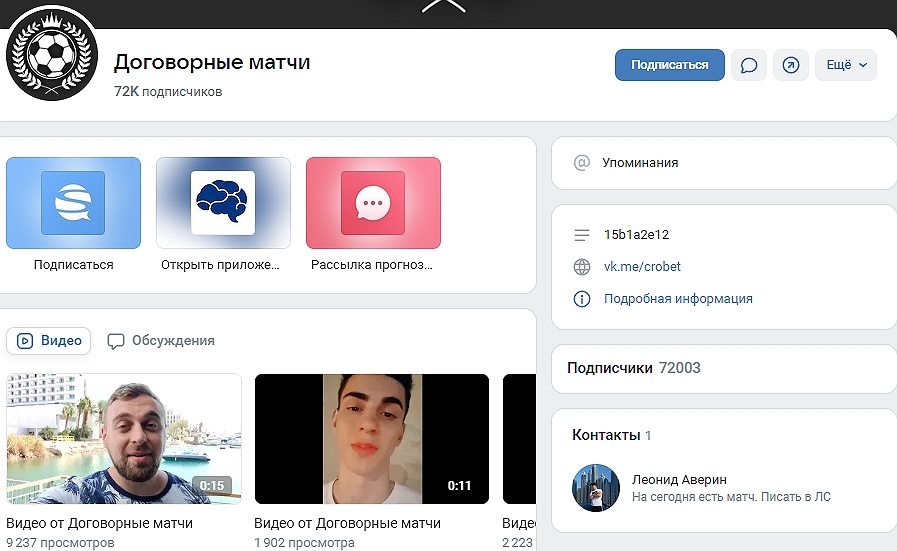
Task: Collapse the panel using the top chevron
Action: tap(444, 7)
